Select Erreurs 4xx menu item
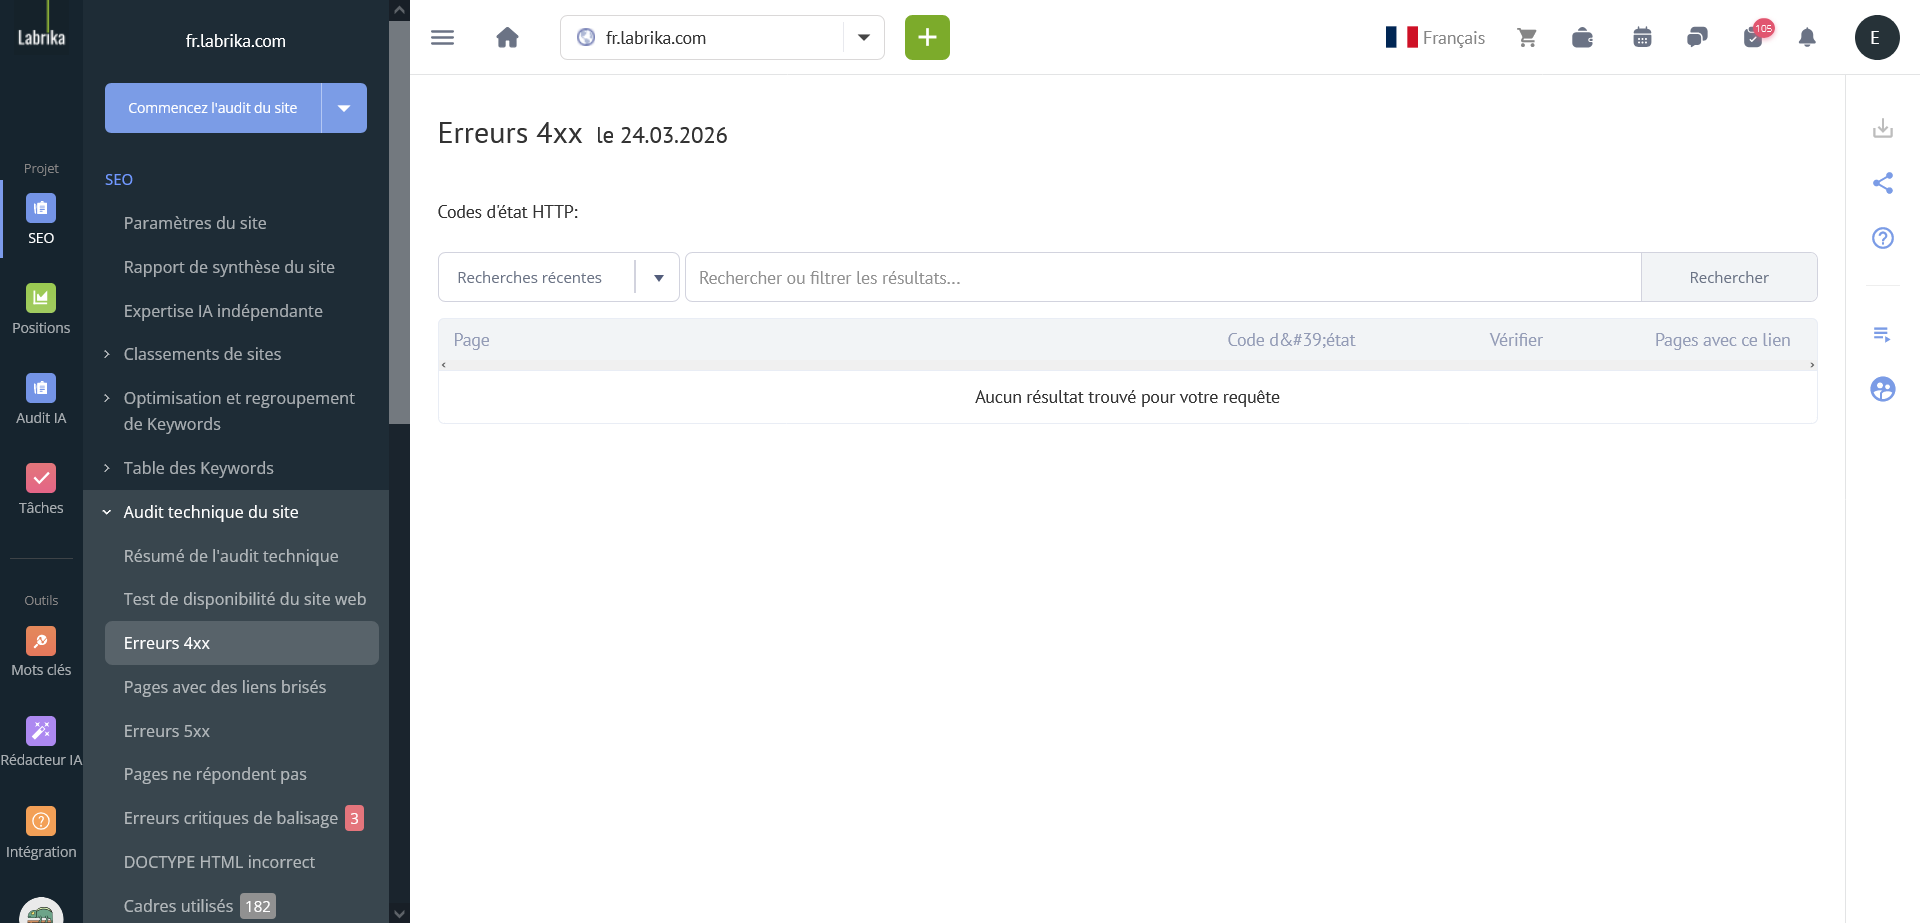The width and height of the screenshot is (1920, 923). [x=242, y=643]
